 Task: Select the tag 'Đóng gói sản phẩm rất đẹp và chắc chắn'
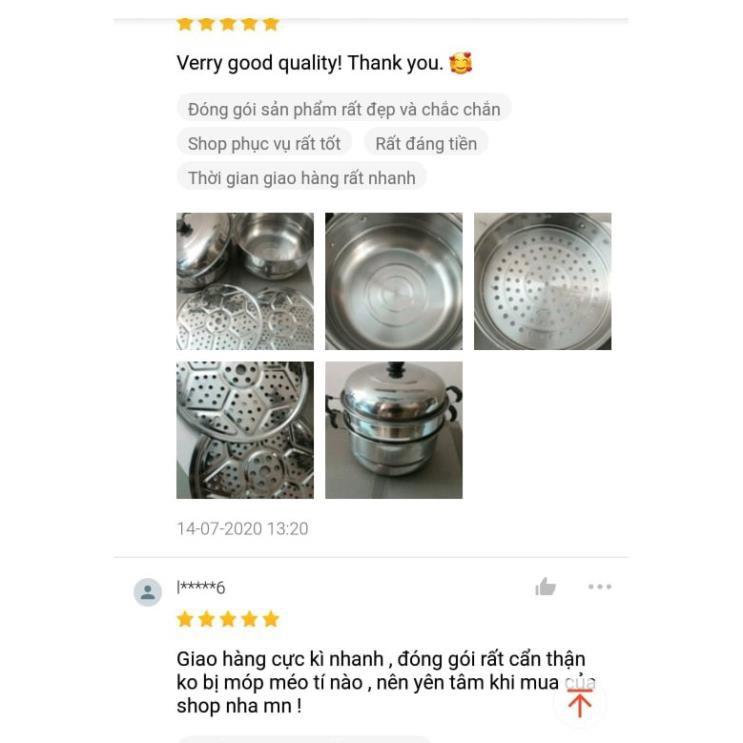[x=344, y=109]
